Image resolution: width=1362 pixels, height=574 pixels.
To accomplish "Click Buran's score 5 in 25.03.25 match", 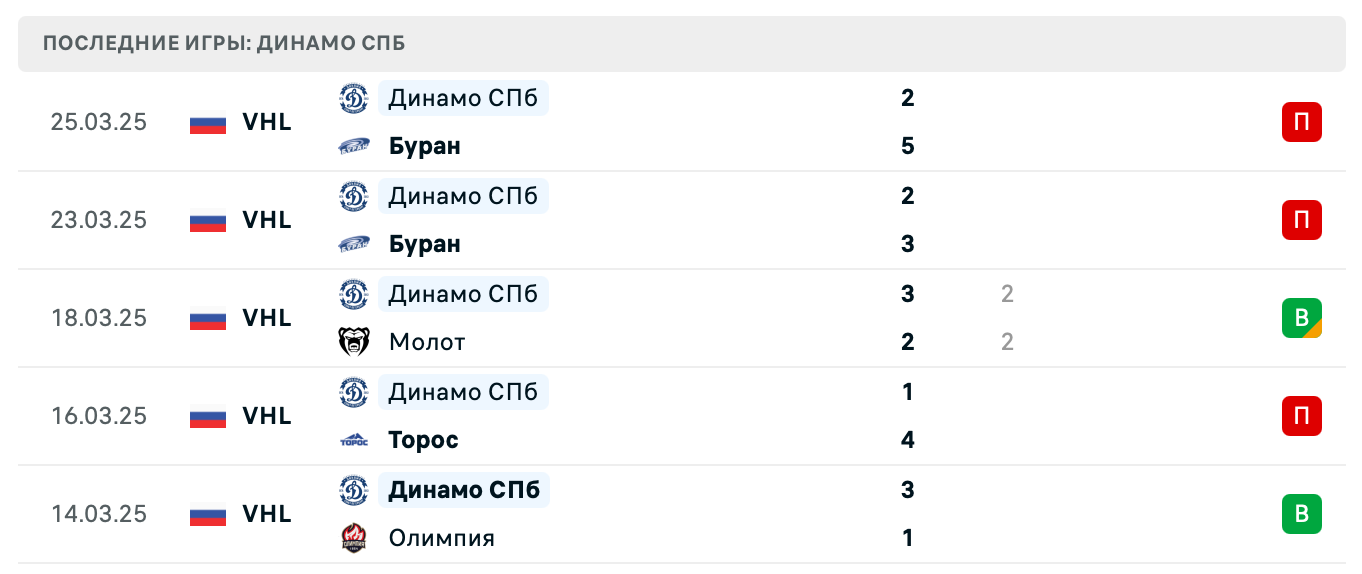I will (907, 147).
